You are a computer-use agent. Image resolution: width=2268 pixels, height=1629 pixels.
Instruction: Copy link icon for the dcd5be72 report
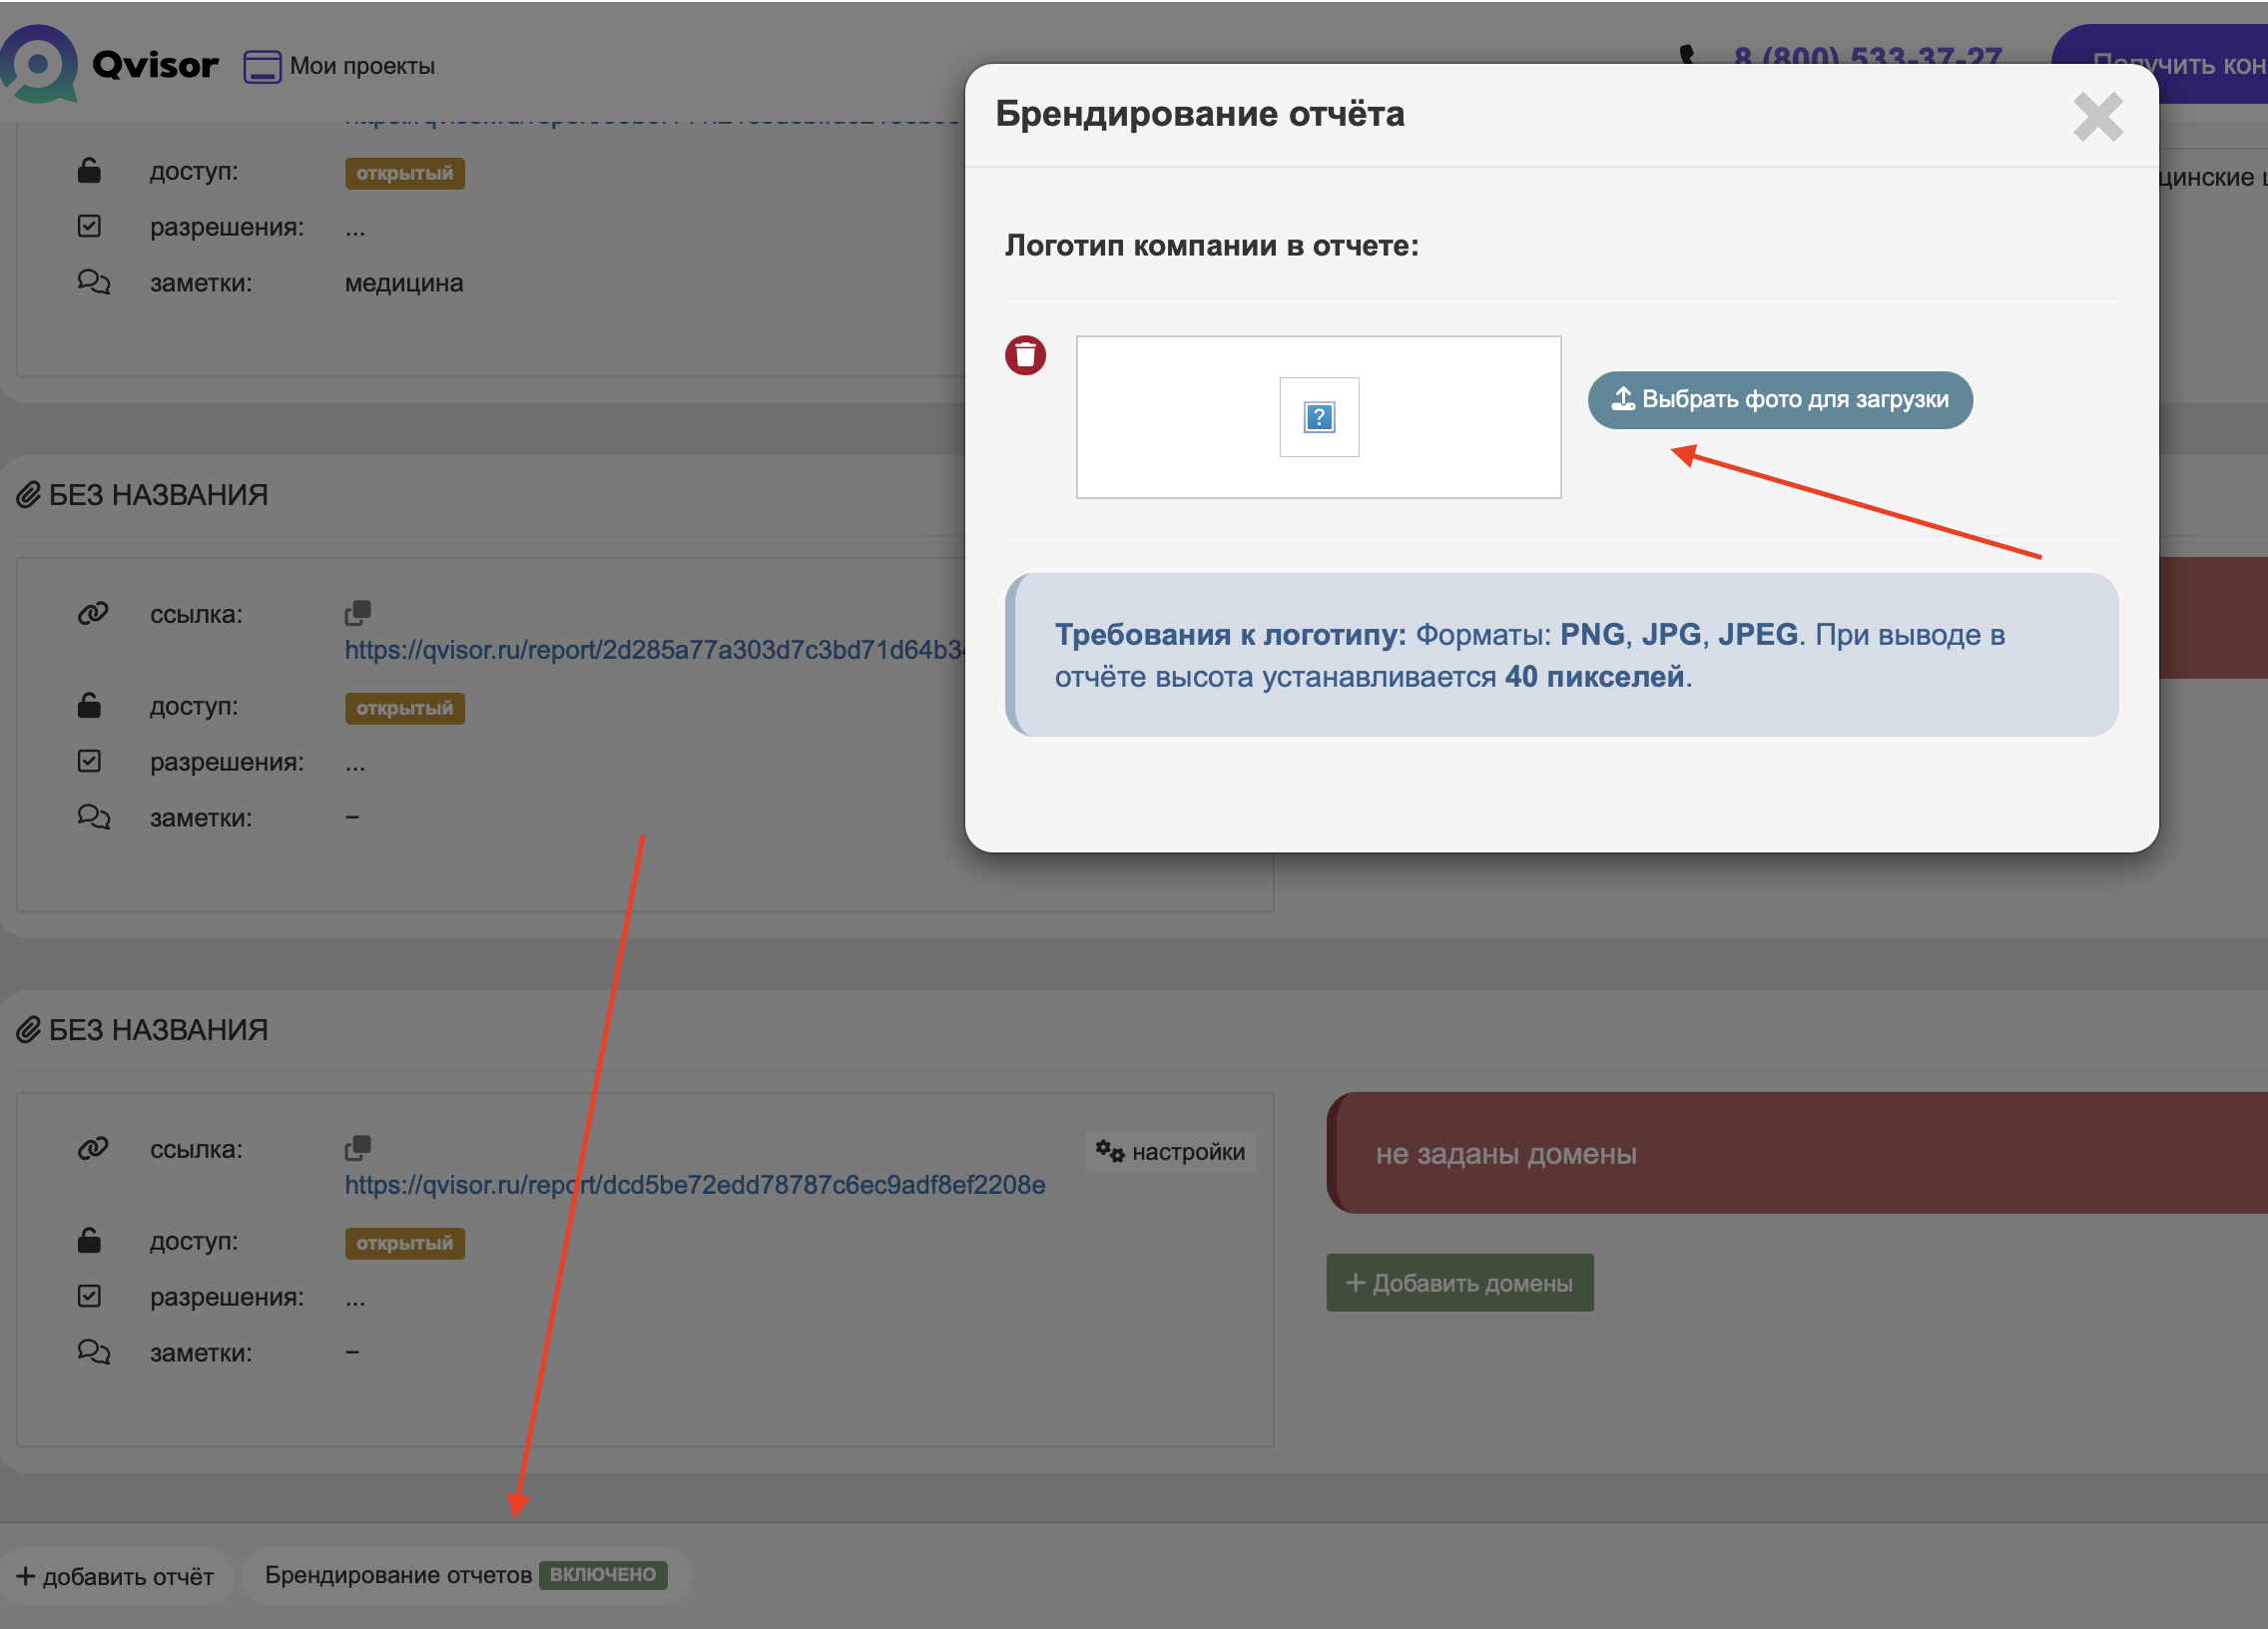tap(358, 1147)
